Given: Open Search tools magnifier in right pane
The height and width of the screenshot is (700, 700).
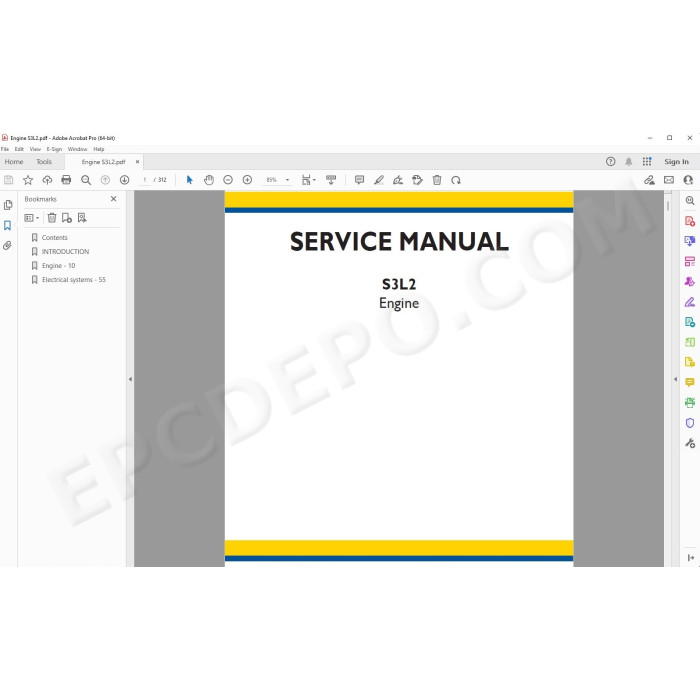Looking at the screenshot, I should [690, 201].
